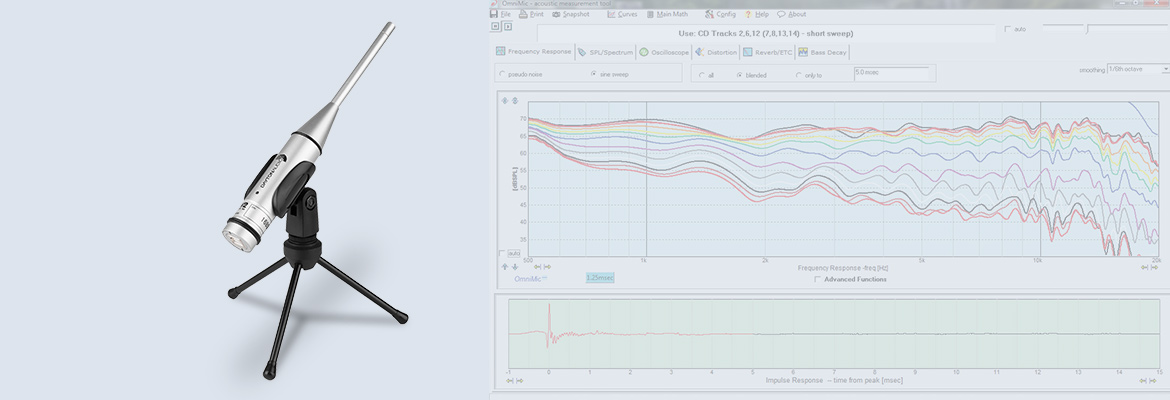1170x400 pixels.
Task: Enable the Advanced Functions checkbox
Action: click(818, 279)
